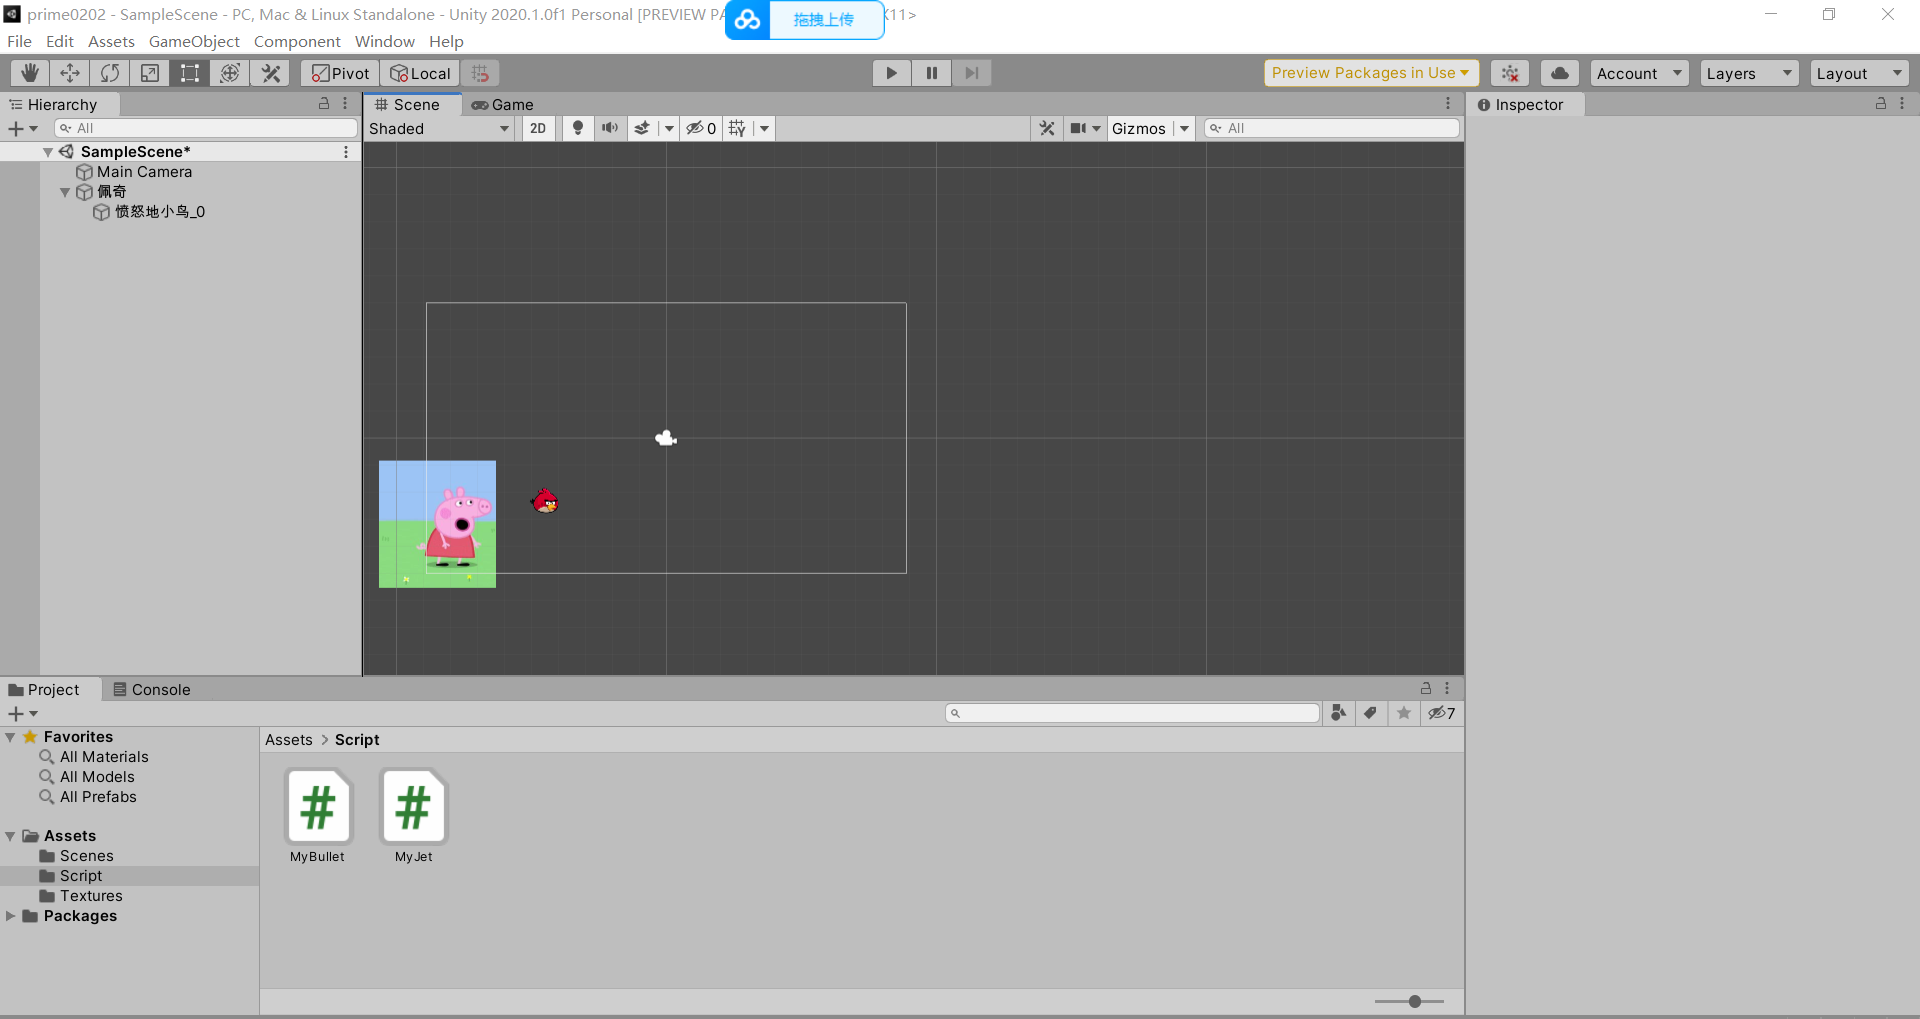Toggle Local handle rotation
Viewport: 1920px width, 1019px height.
420,73
